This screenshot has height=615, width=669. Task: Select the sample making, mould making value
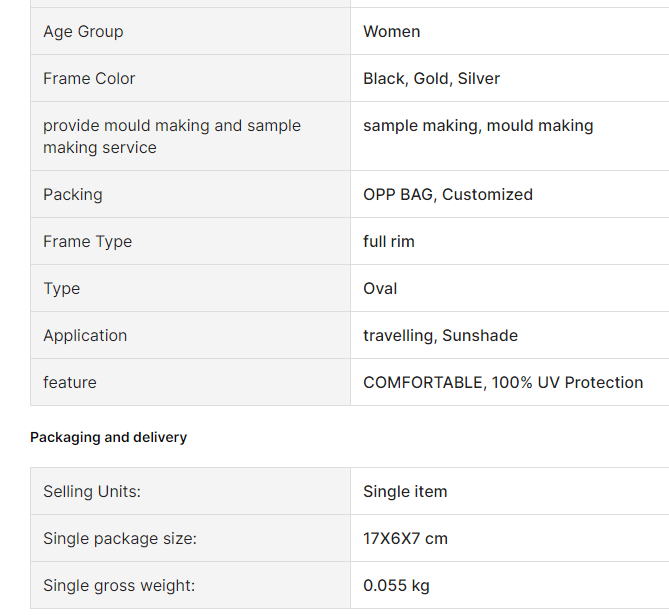click(x=478, y=126)
